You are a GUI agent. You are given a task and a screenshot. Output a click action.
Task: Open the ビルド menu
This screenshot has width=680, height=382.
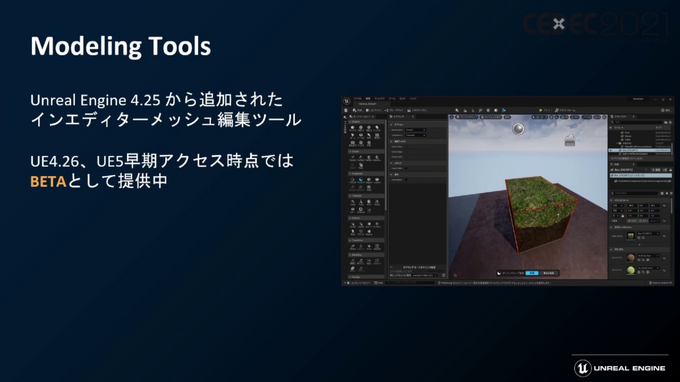[402, 98]
